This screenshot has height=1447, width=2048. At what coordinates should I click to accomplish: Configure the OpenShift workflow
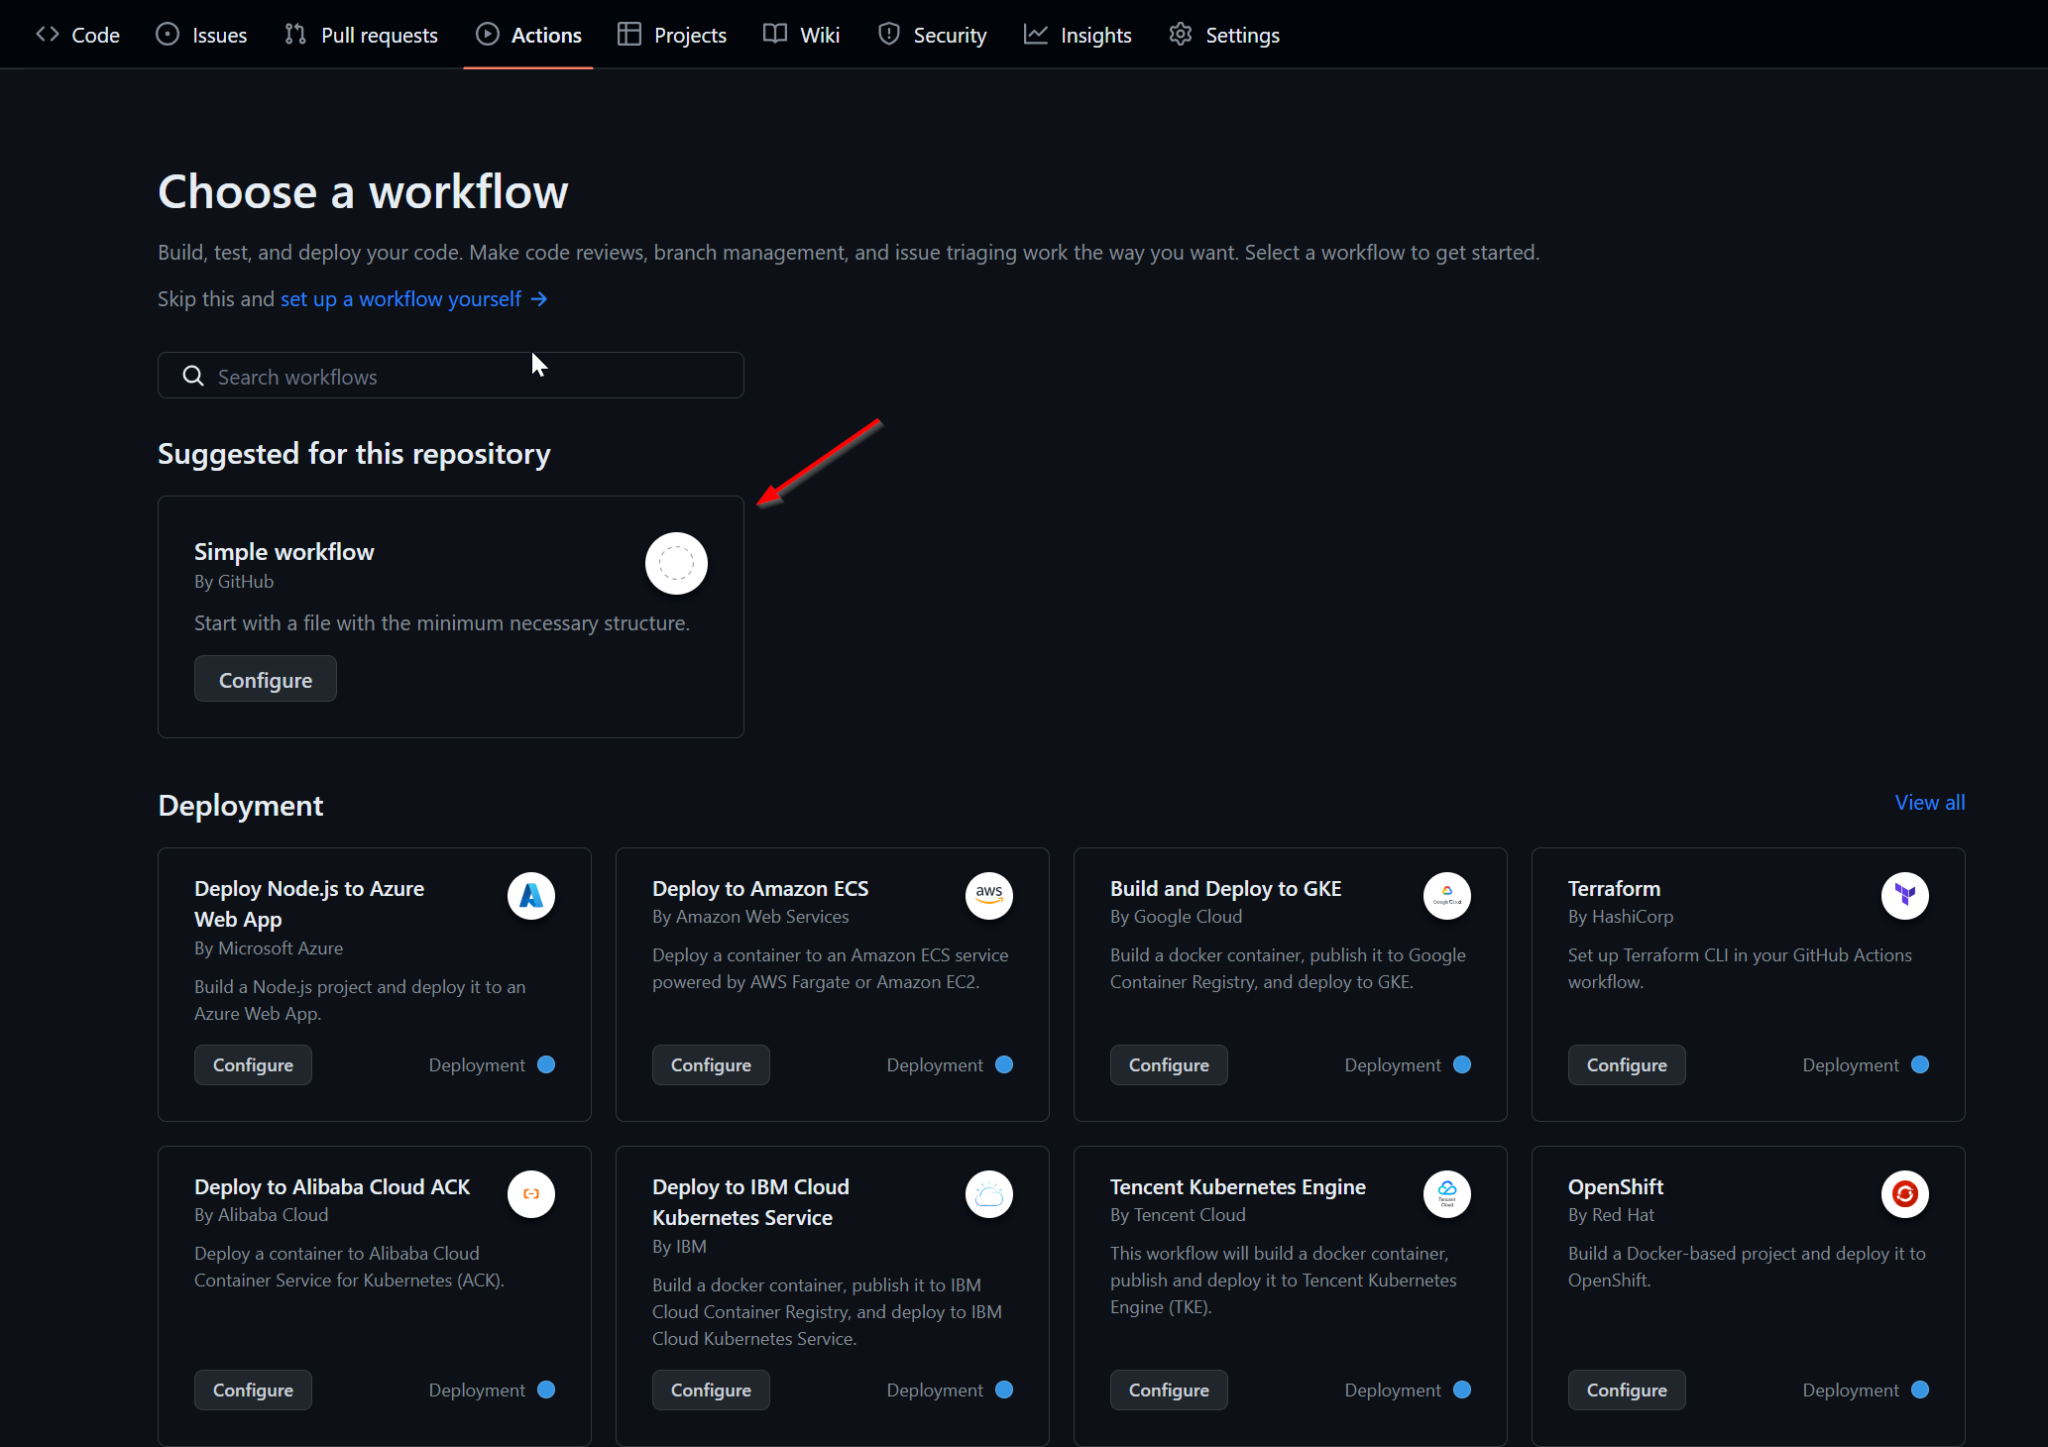[1627, 1390]
